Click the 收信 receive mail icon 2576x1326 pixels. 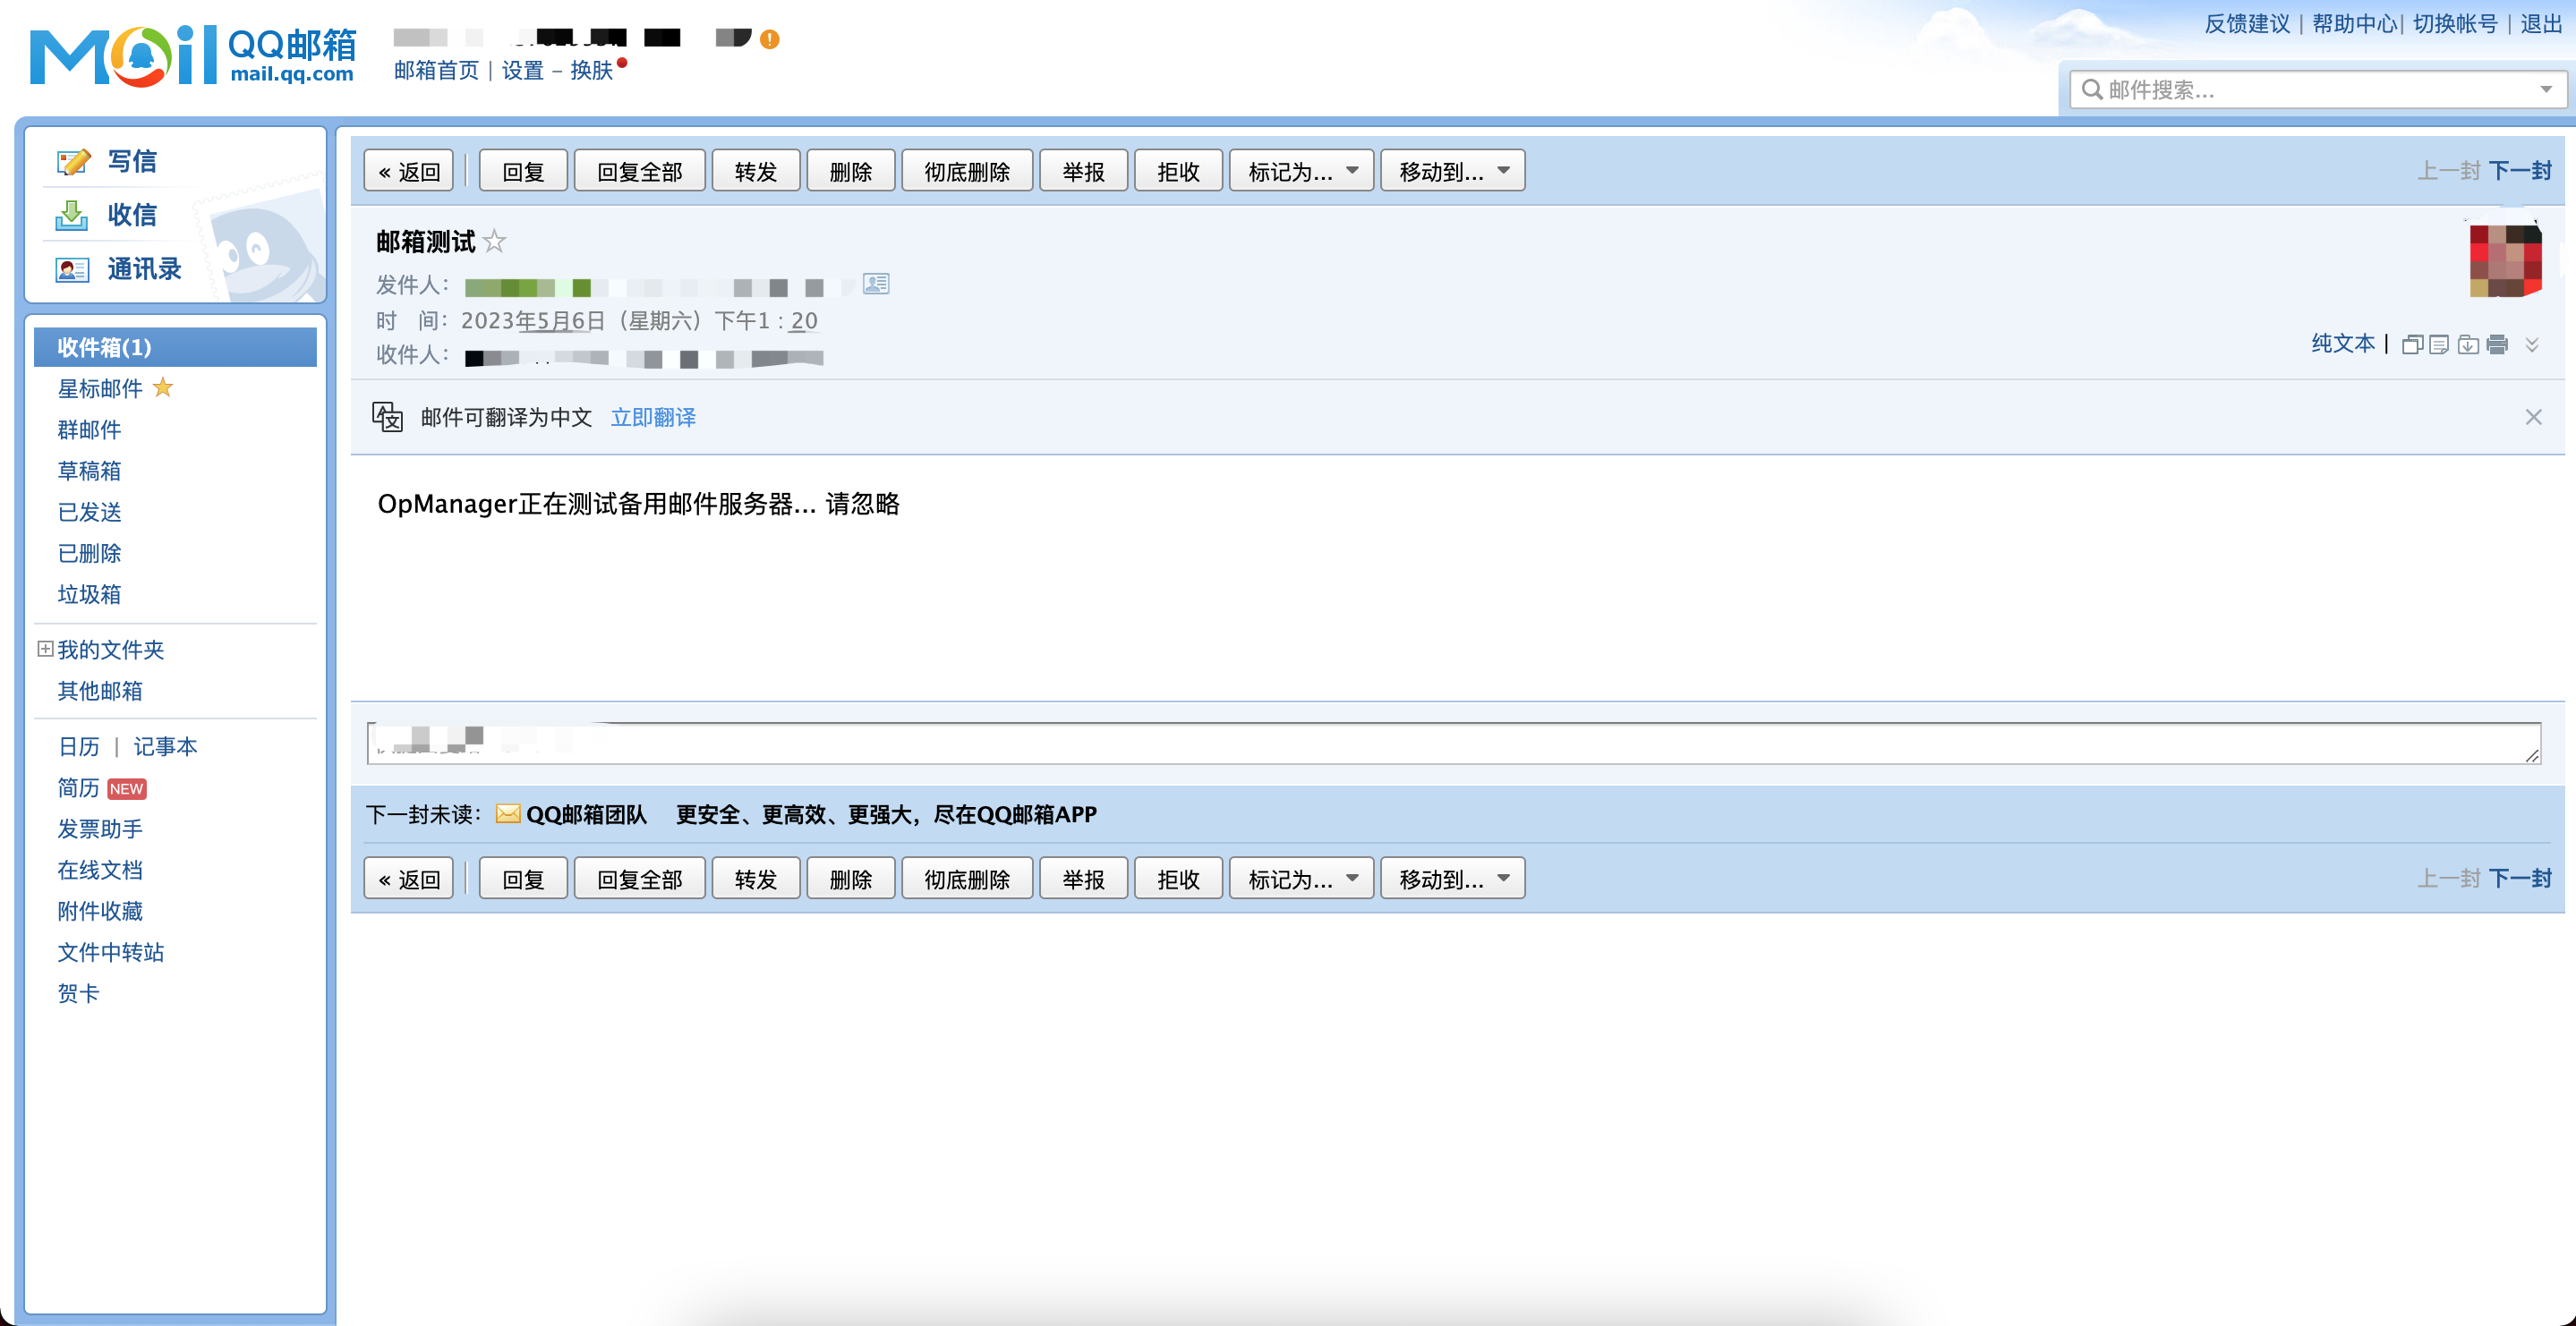coord(72,215)
